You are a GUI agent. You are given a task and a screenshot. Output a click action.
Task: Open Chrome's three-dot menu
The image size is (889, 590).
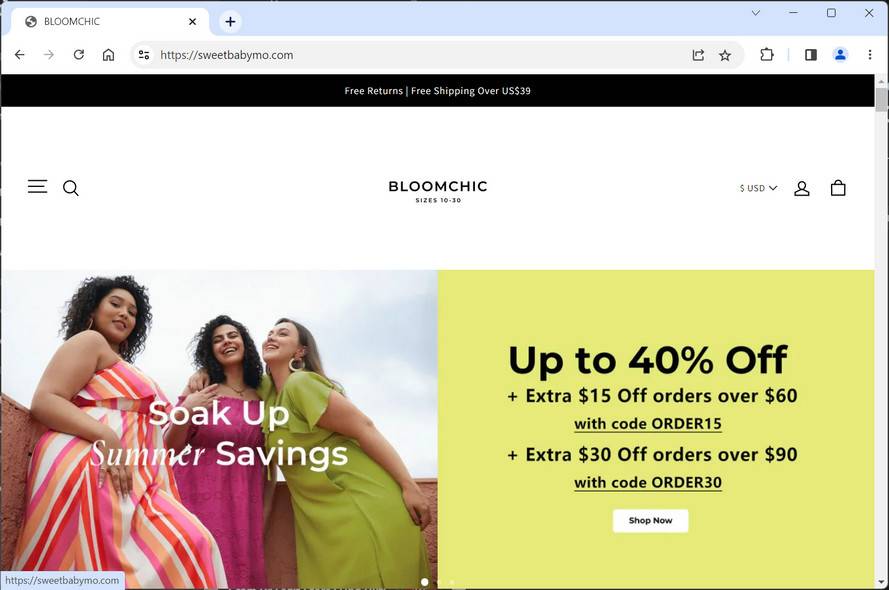click(x=870, y=54)
